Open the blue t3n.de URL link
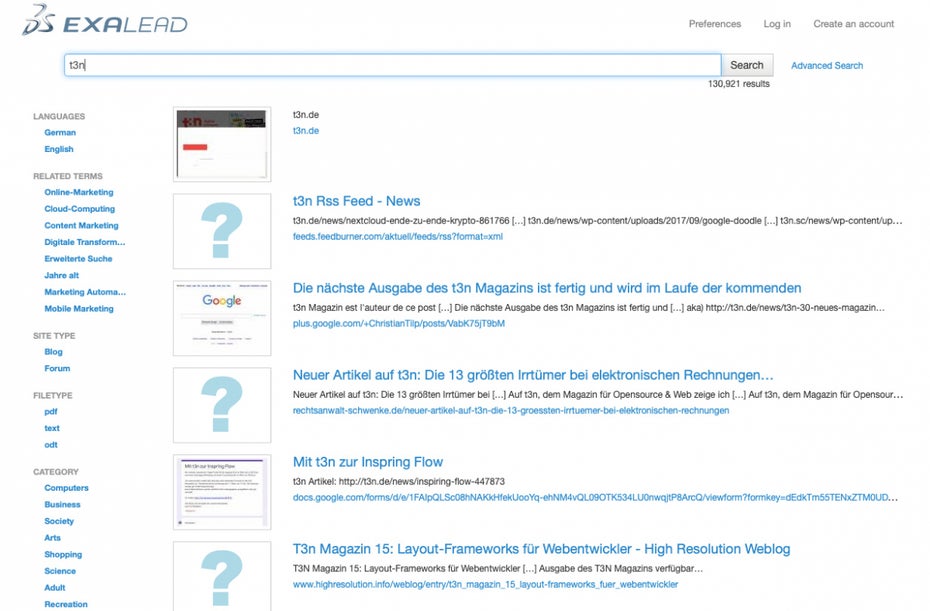930x611 pixels. 306,131
